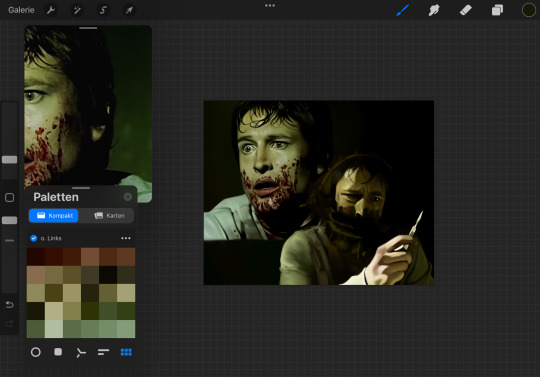Open the Layers panel
540x377 pixels.
pyautogui.click(x=497, y=10)
